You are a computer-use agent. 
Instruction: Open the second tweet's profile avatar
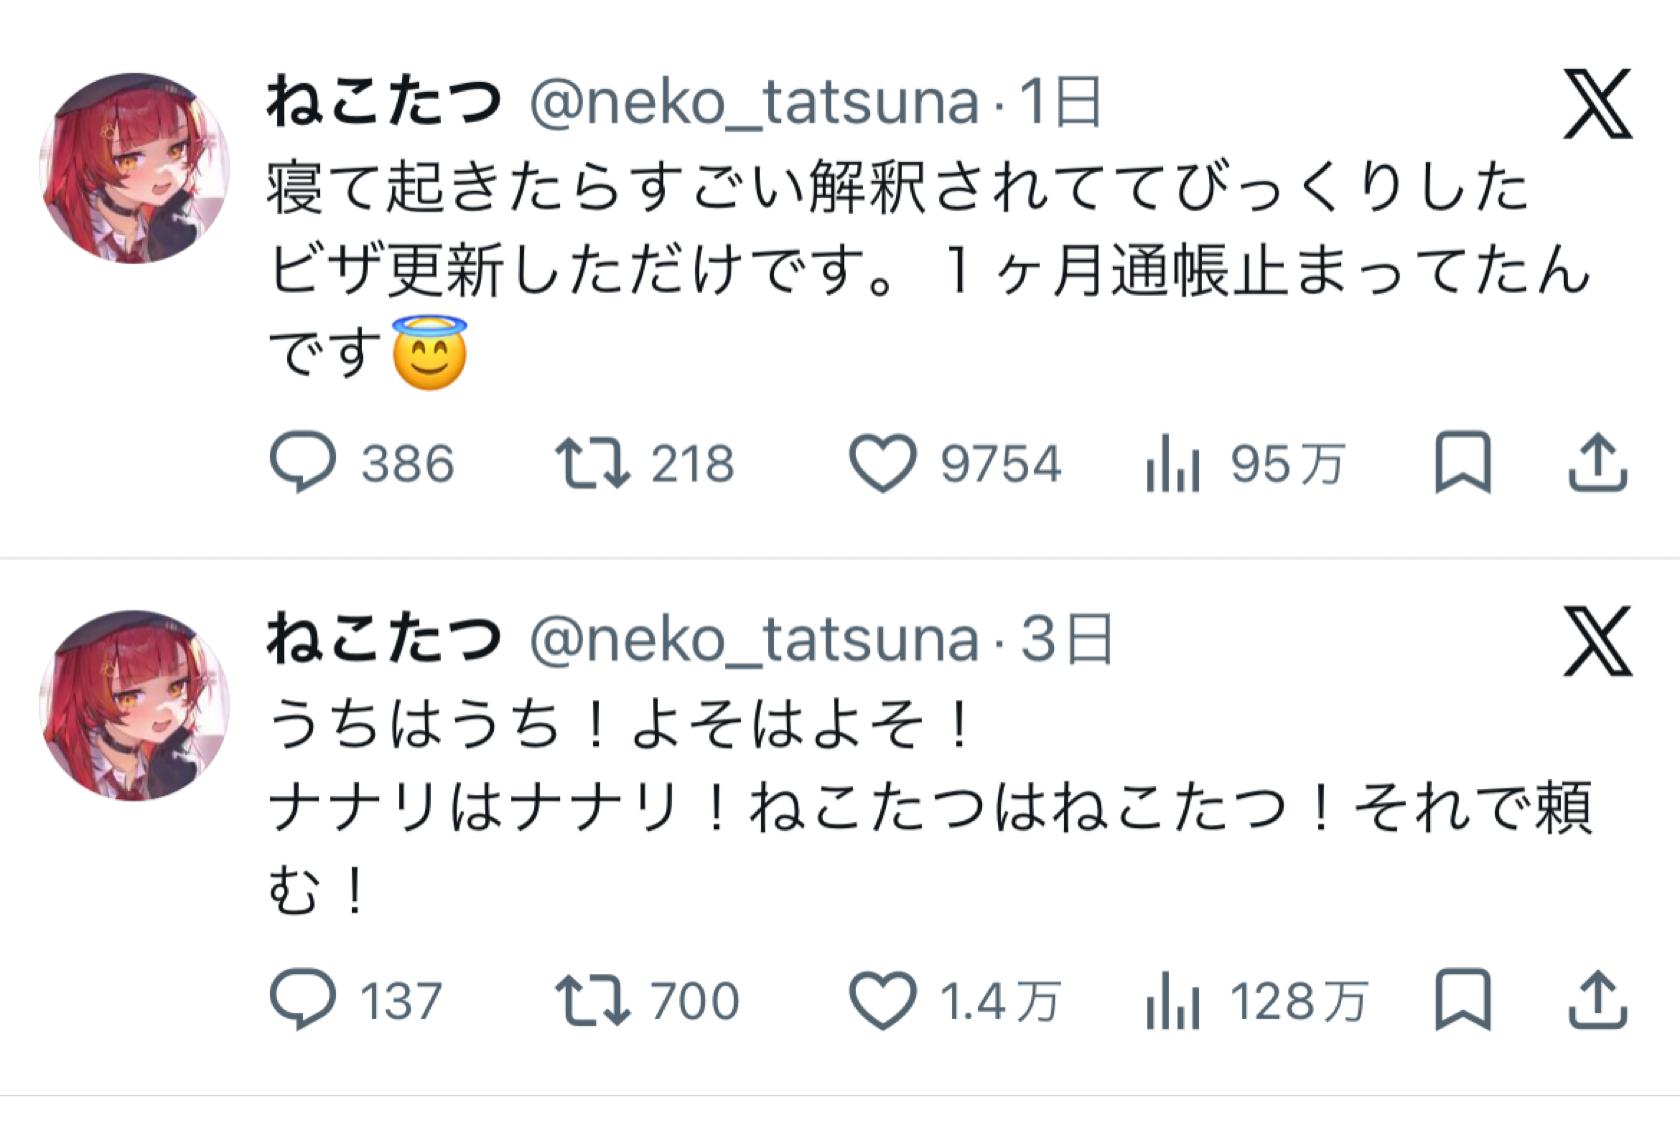pyautogui.click(x=134, y=705)
